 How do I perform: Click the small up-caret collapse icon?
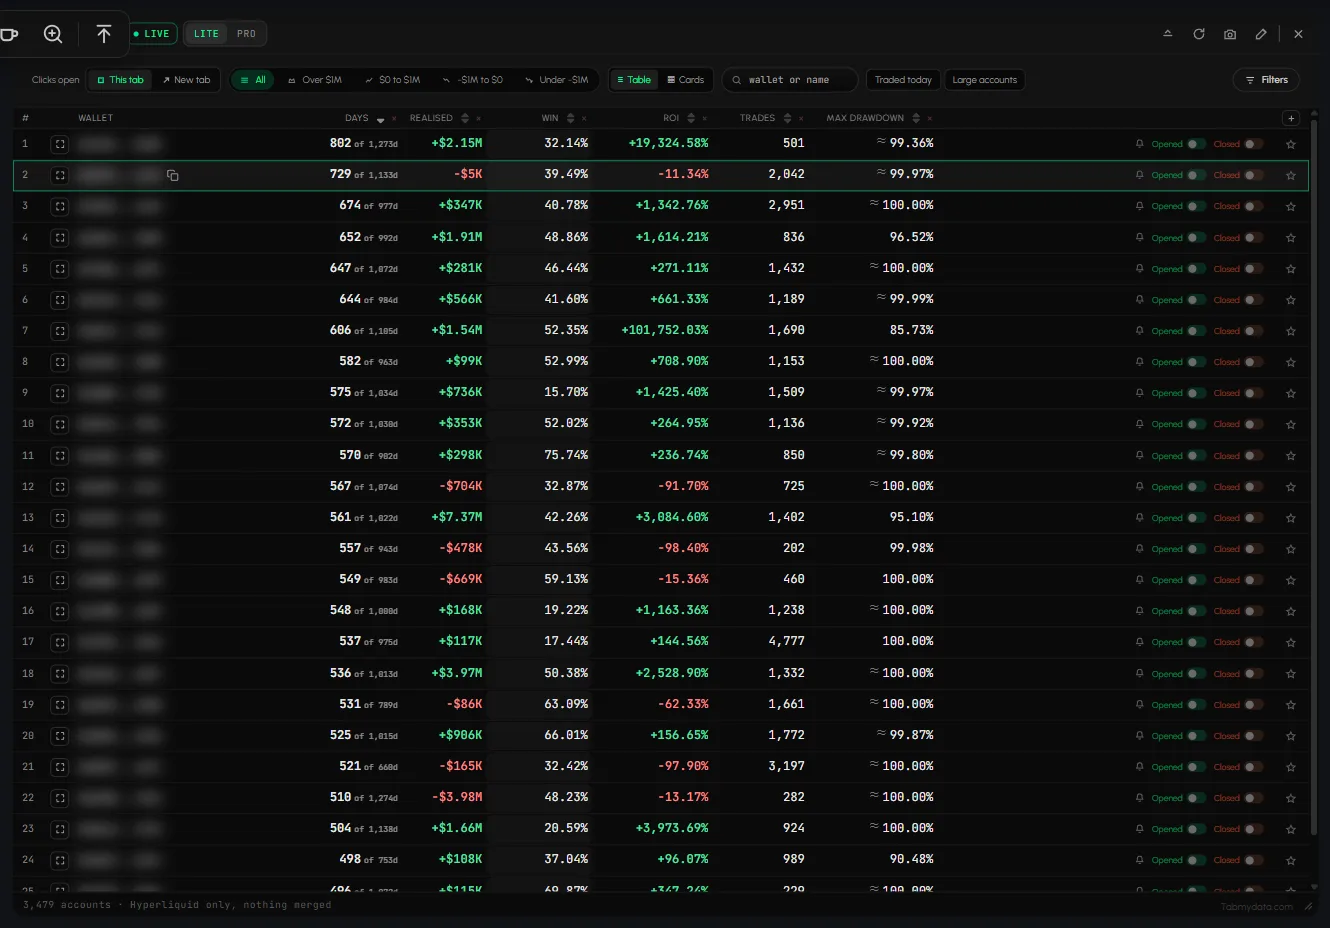[1167, 34]
